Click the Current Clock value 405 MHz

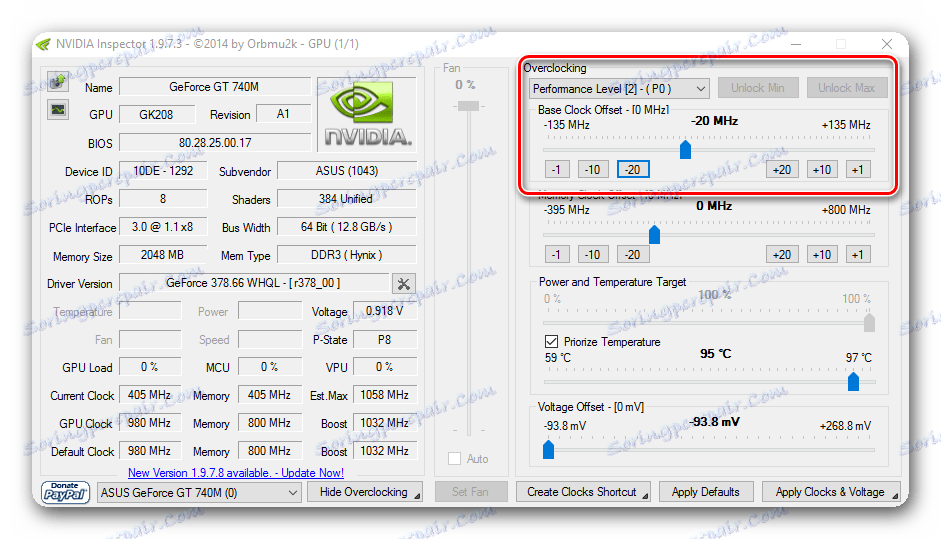tap(150, 395)
